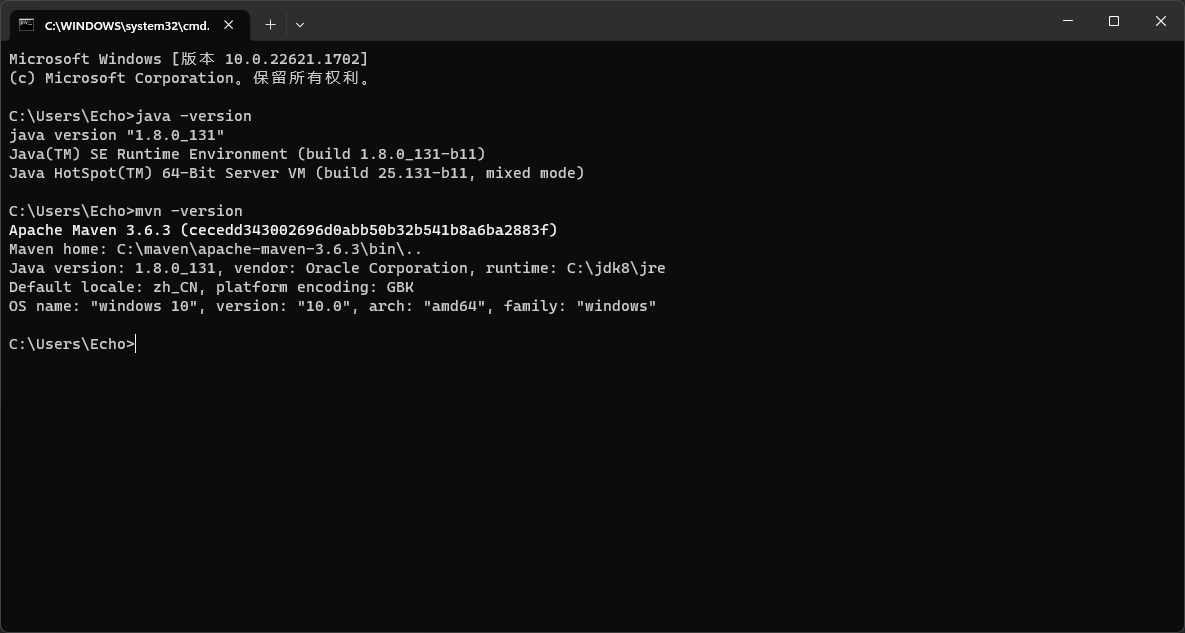Minimize the terminal window
The width and height of the screenshot is (1185, 633).
(1067, 21)
